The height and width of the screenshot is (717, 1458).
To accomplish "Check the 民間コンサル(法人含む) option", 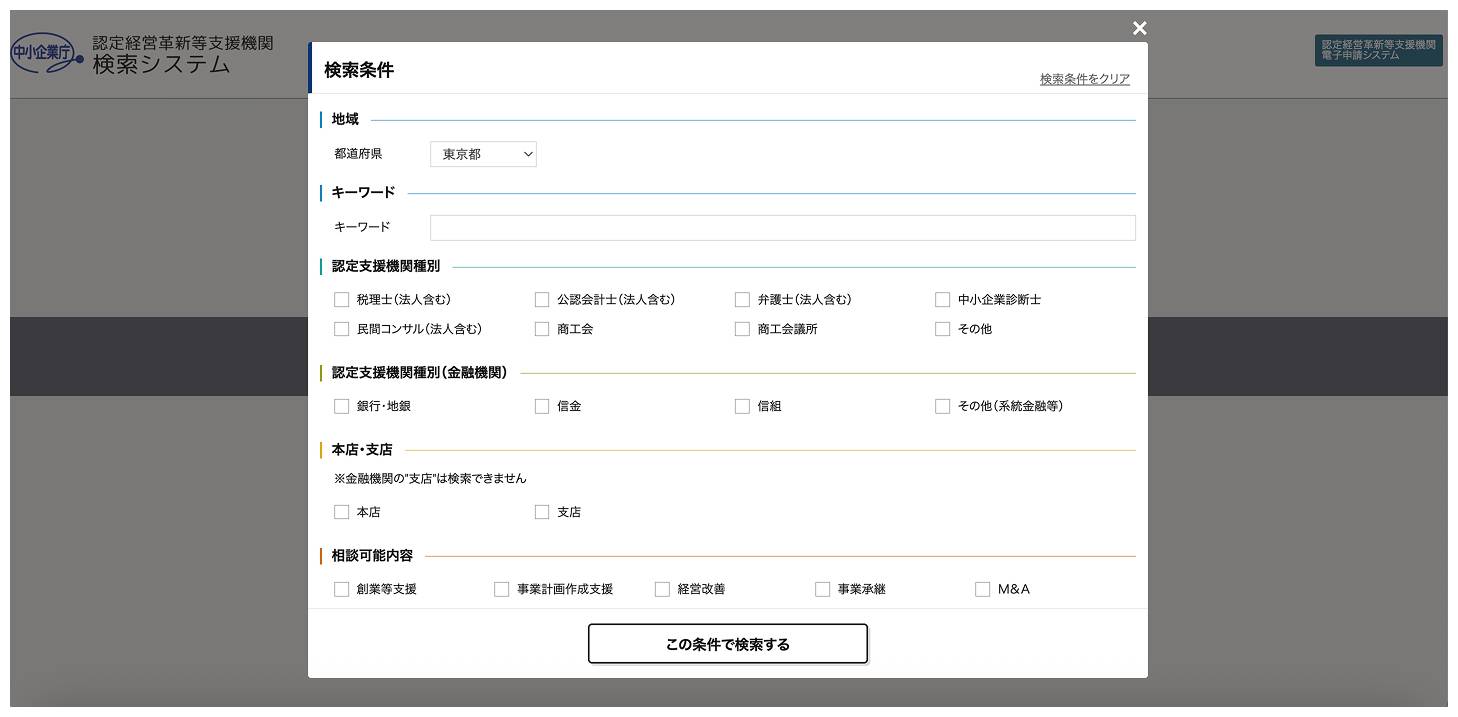I will pos(342,329).
